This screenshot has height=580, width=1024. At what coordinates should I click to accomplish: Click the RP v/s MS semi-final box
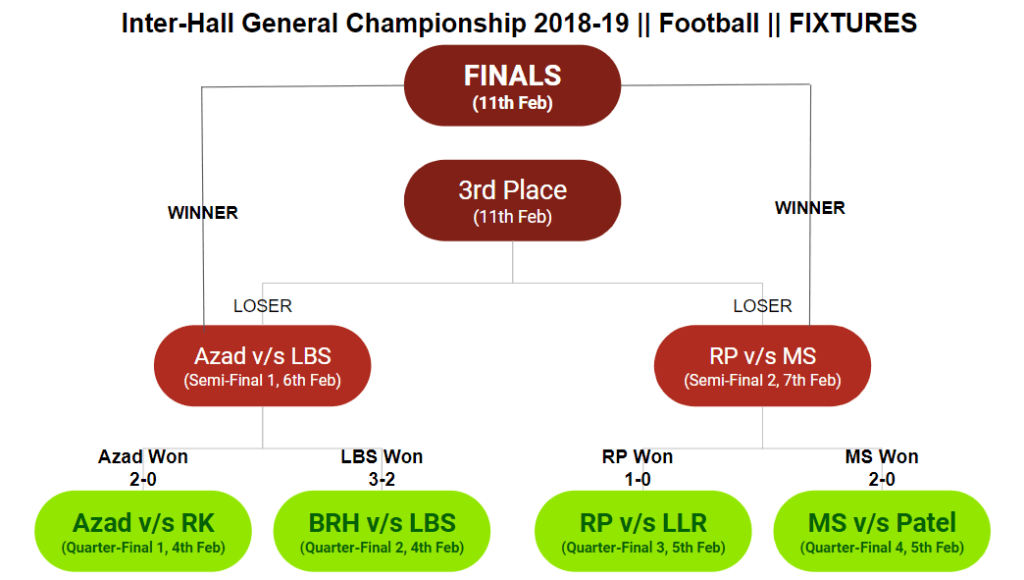762,366
